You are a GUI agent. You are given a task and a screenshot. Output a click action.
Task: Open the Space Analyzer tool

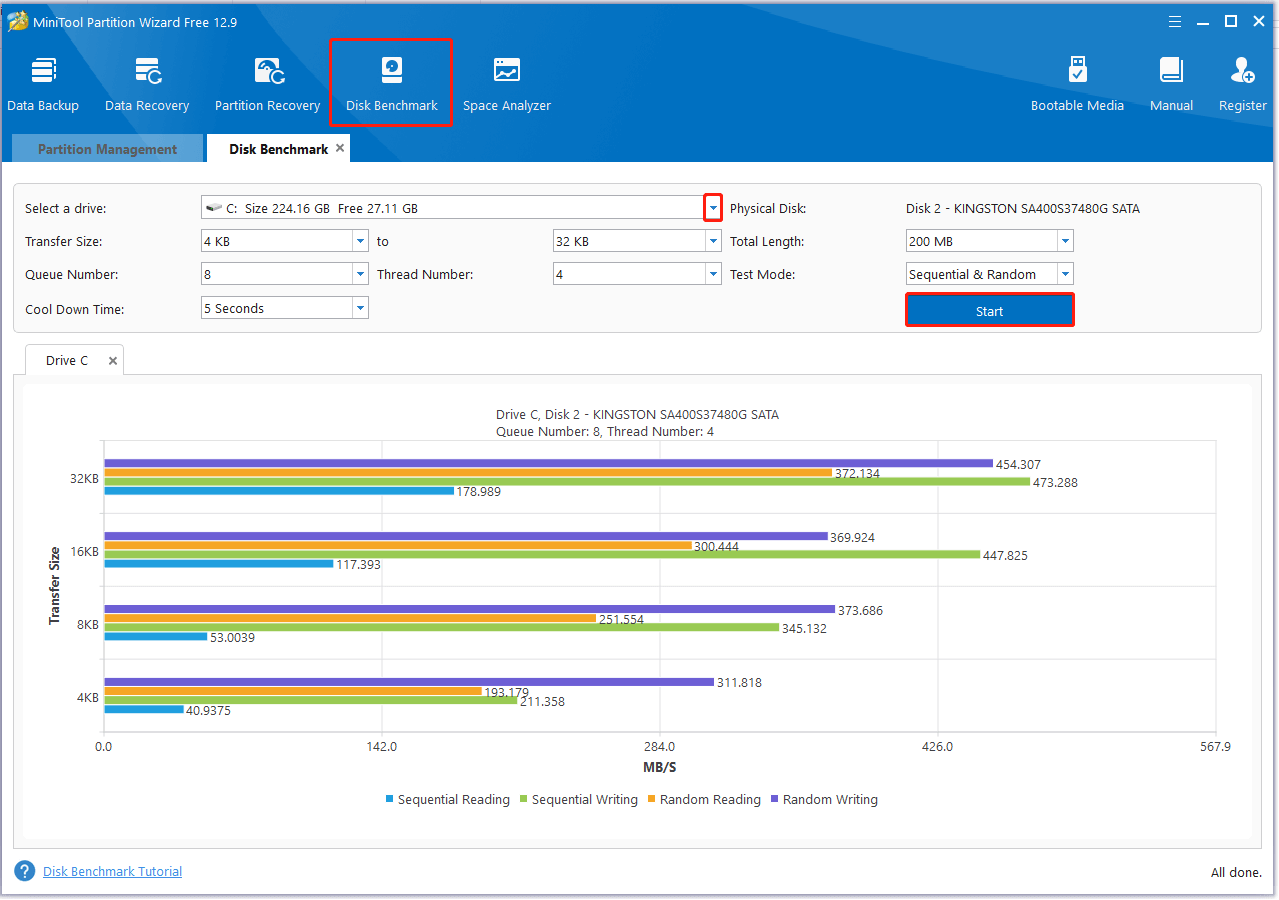(x=506, y=72)
